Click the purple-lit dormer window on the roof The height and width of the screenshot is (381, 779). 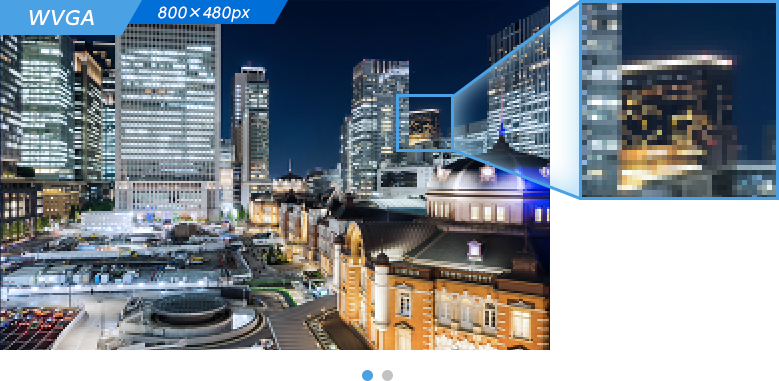pyautogui.click(x=474, y=249)
